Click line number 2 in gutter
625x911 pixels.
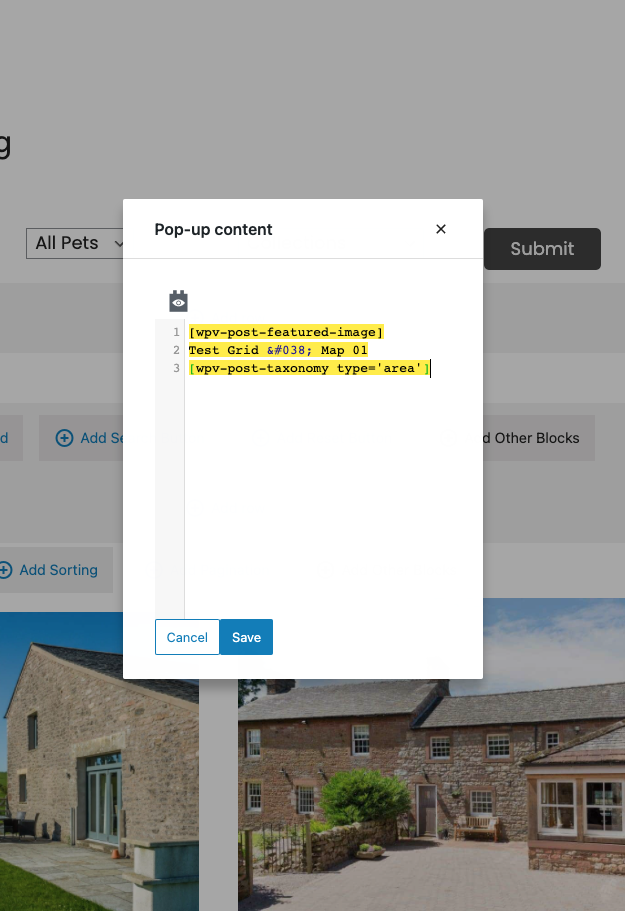pyautogui.click(x=176, y=350)
